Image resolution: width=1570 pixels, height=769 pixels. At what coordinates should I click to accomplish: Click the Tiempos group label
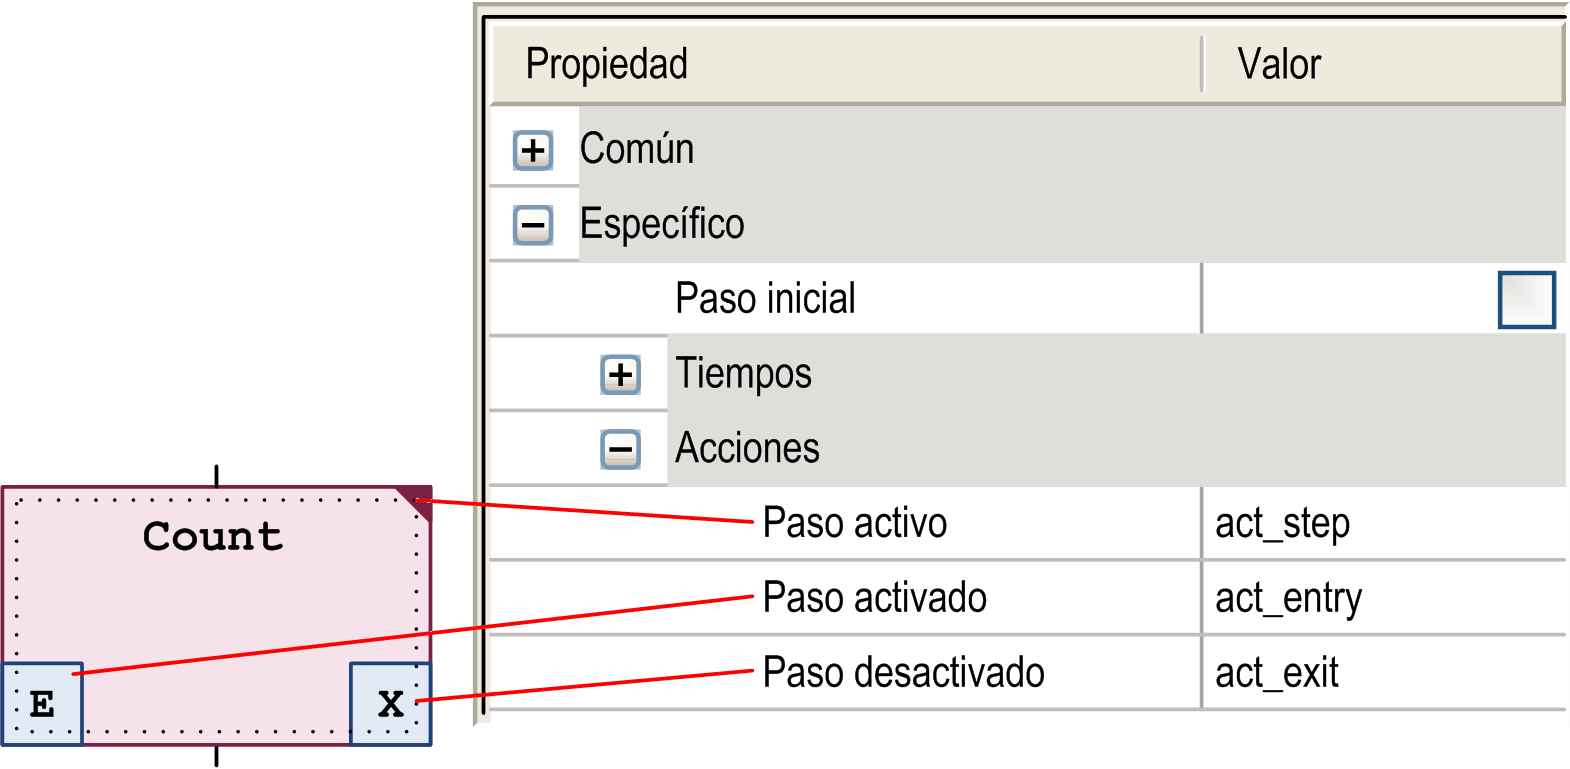pyautogui.click(x=744, y=374)
